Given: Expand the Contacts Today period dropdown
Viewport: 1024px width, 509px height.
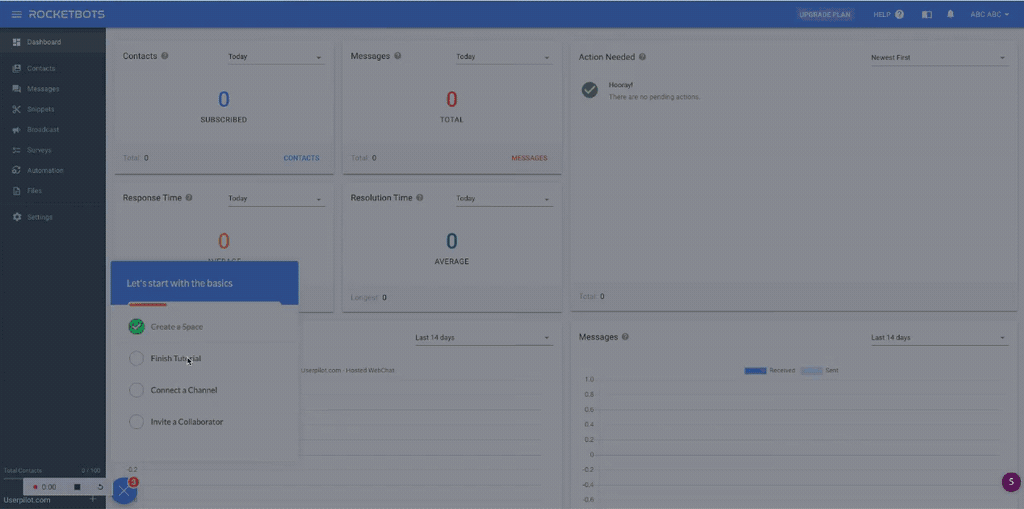Looking at the screenshot, I should (x=275, y=57).
